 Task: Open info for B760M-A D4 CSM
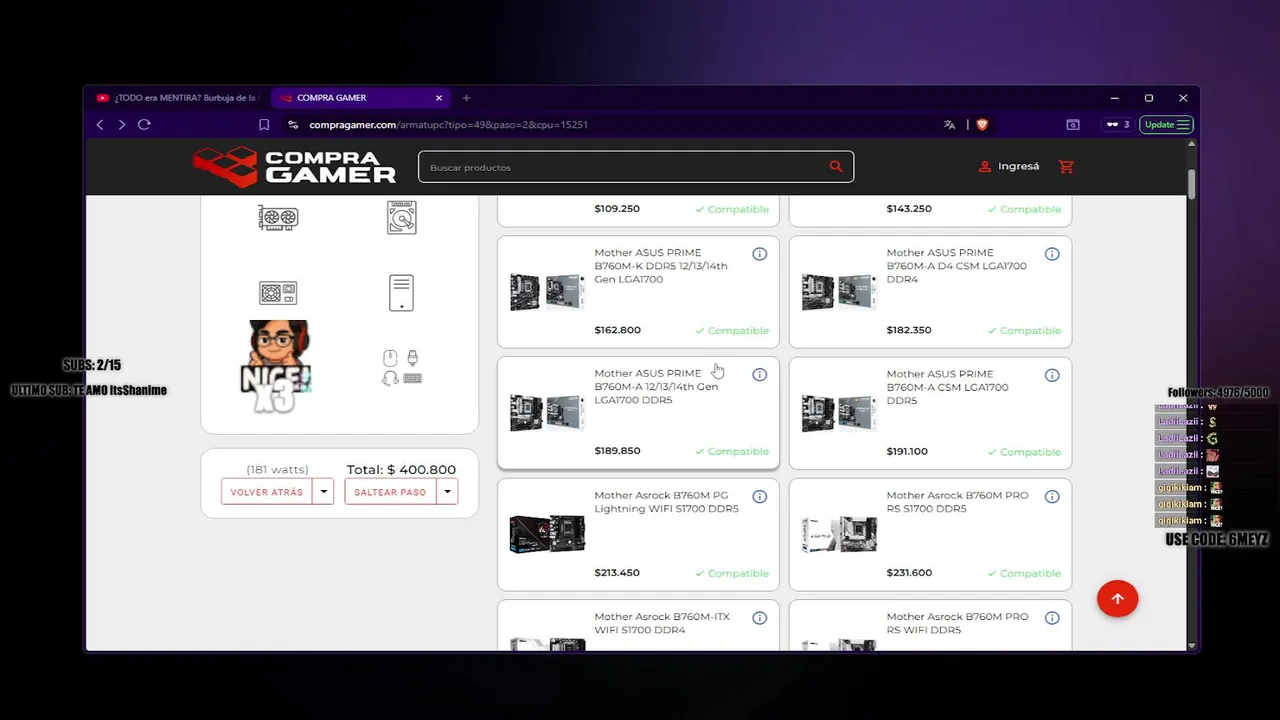click(1052, 254)
